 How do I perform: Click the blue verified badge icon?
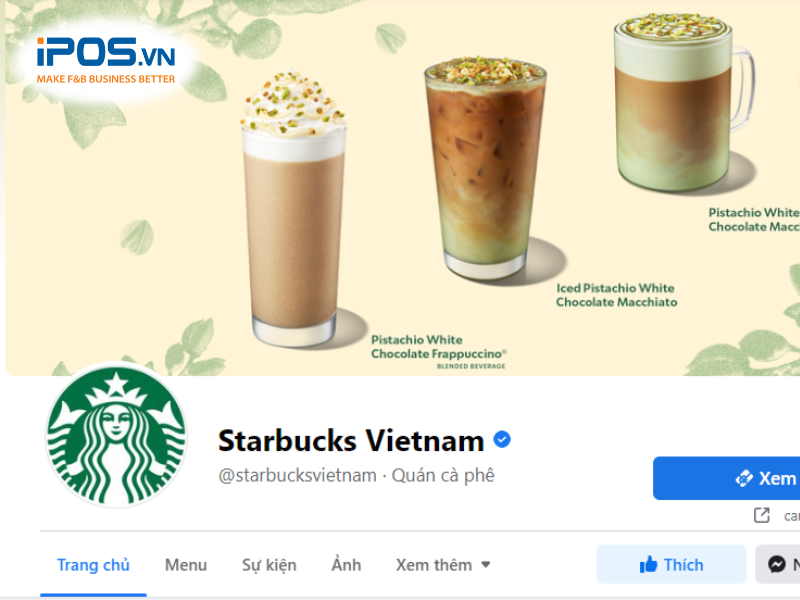502,439
